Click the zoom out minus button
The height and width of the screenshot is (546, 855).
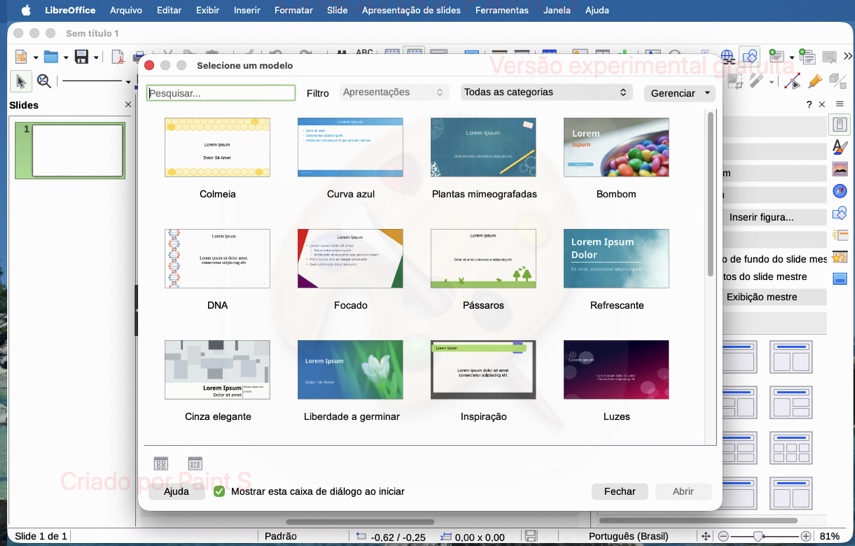(723, 536)
